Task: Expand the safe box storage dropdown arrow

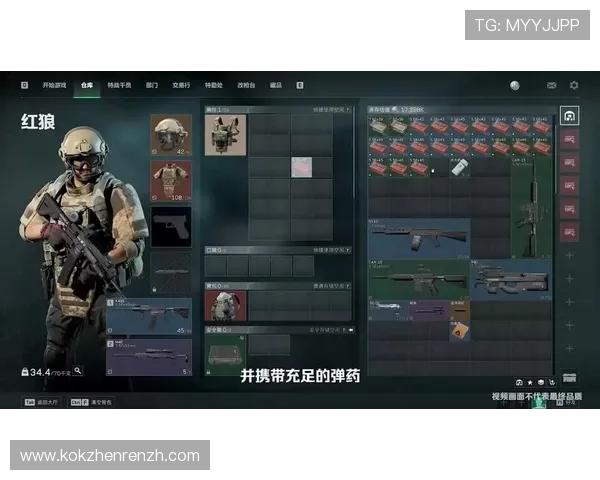Action: (x=344, y=330)
